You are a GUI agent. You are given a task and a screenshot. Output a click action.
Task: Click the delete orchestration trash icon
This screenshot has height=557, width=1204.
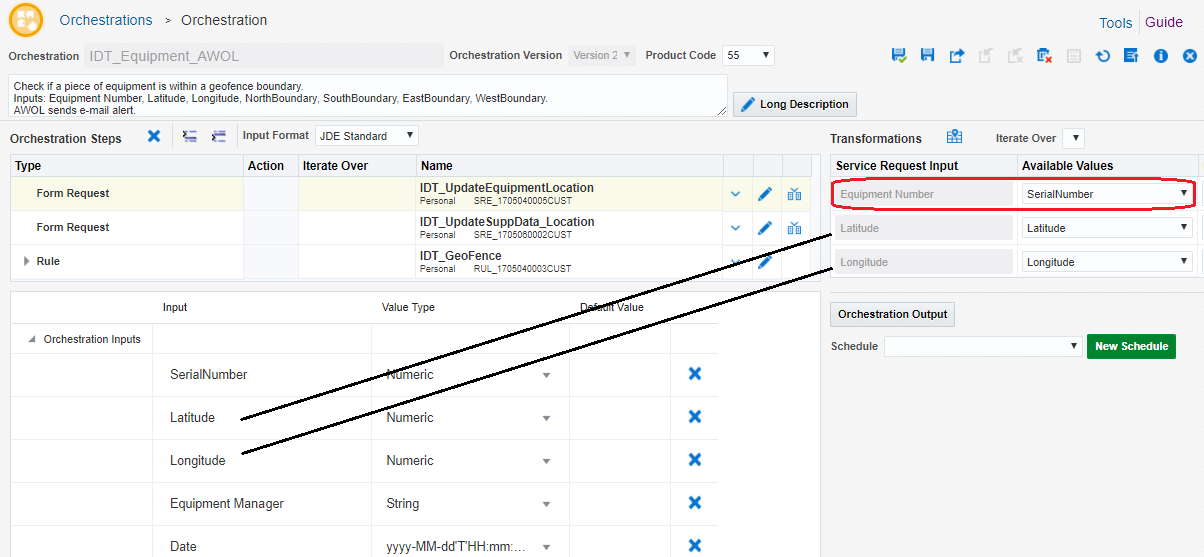tap(1043, 56)
